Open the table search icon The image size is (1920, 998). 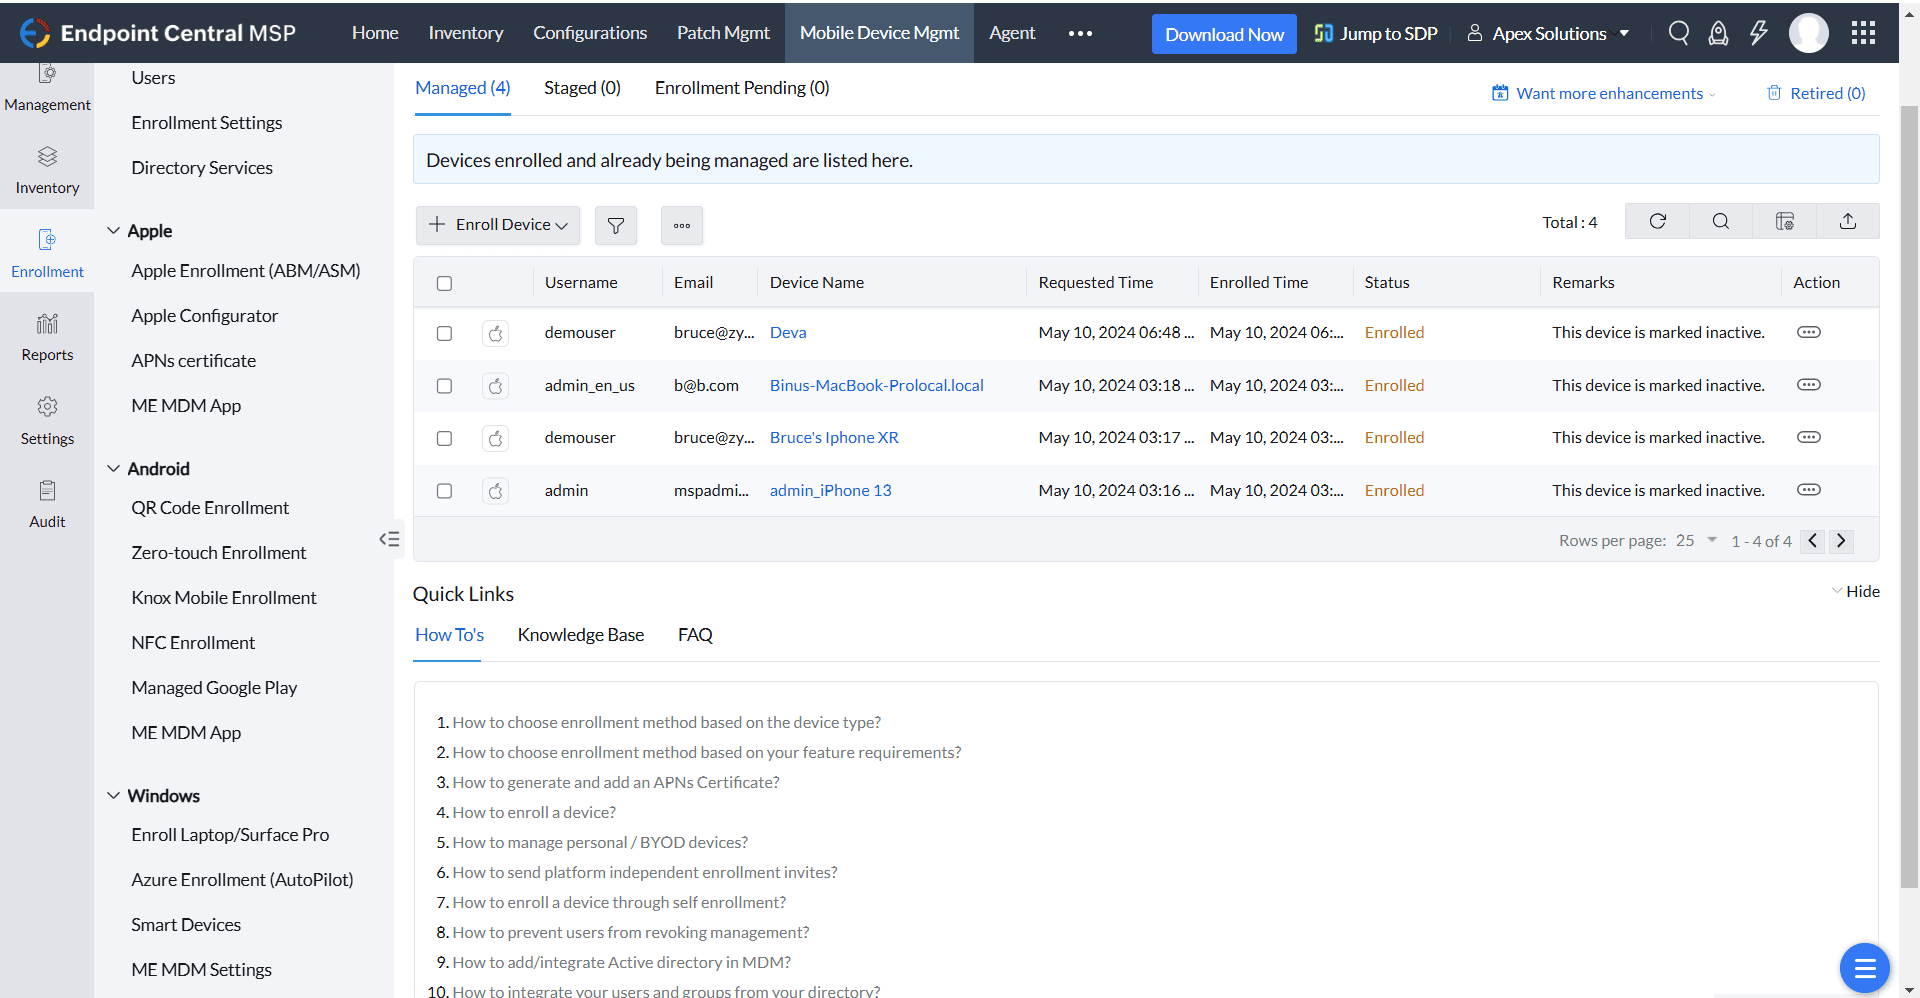1720,221
